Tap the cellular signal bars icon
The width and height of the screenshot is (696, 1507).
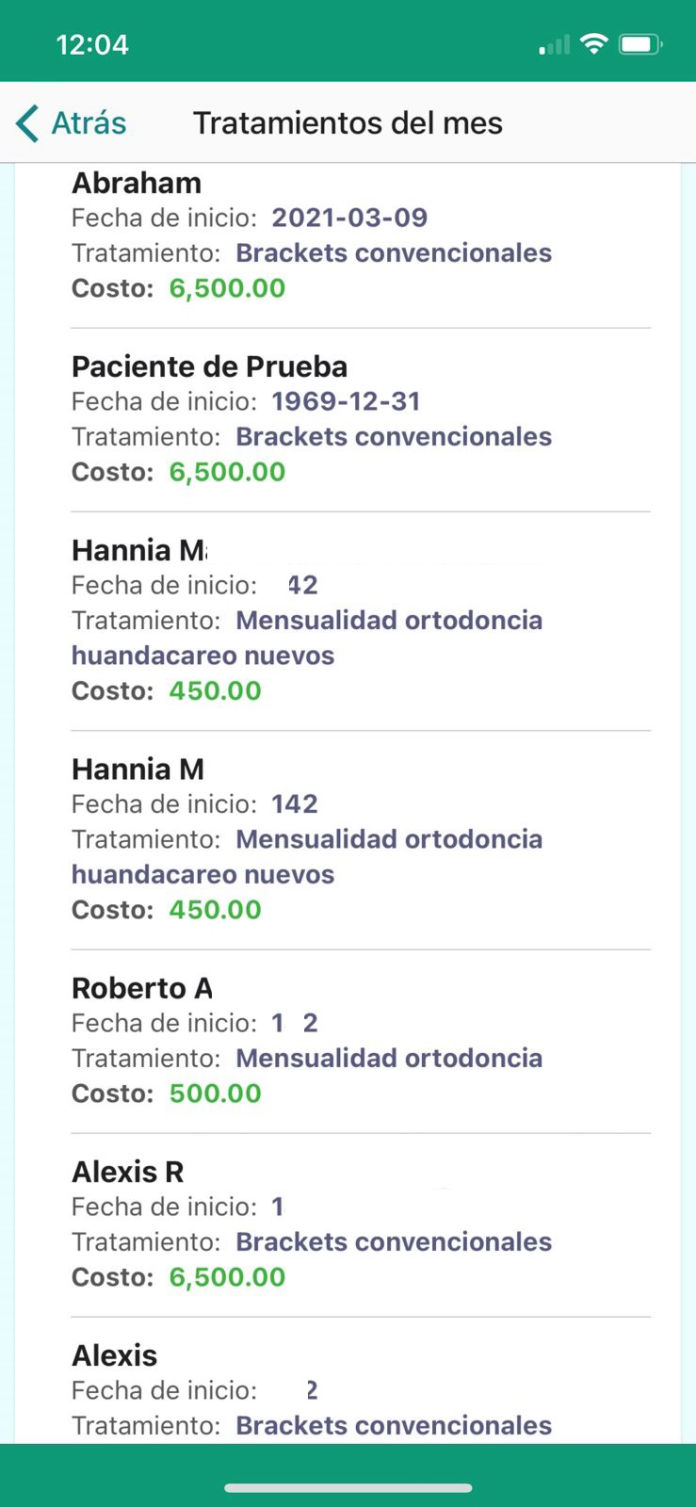coord(553,46)
